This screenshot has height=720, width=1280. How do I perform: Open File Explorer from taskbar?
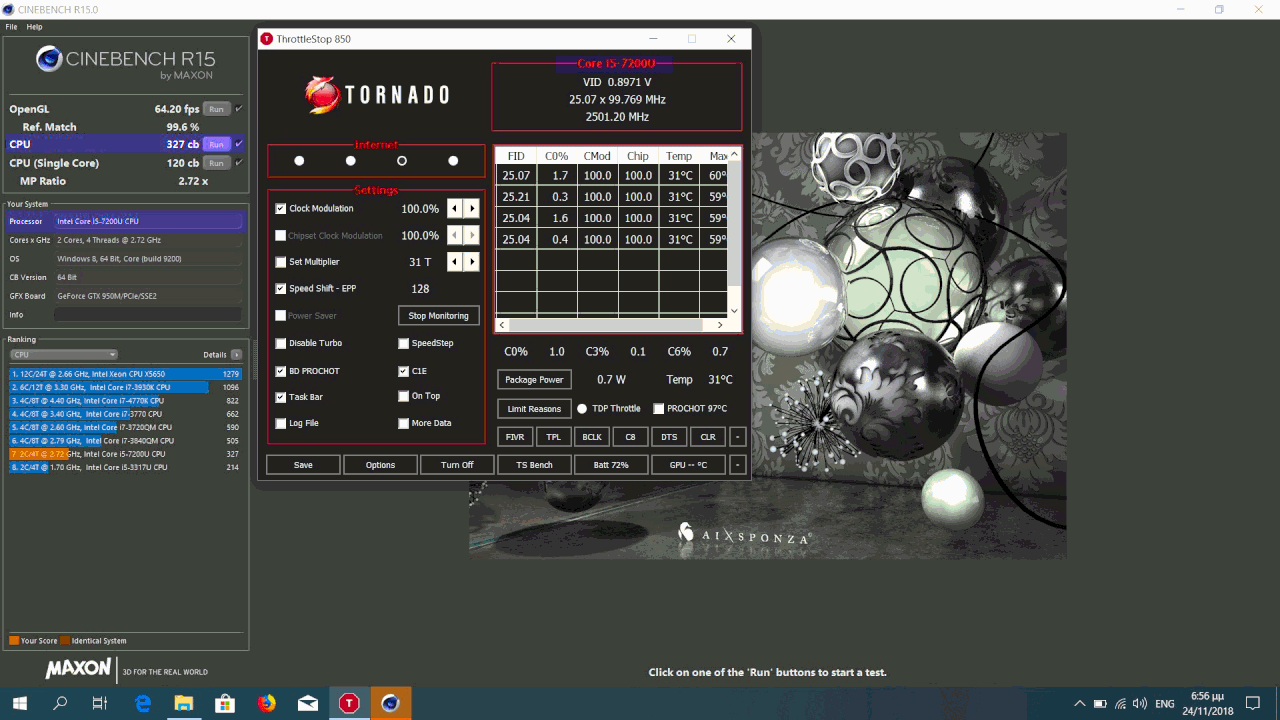tap(184, 703)
